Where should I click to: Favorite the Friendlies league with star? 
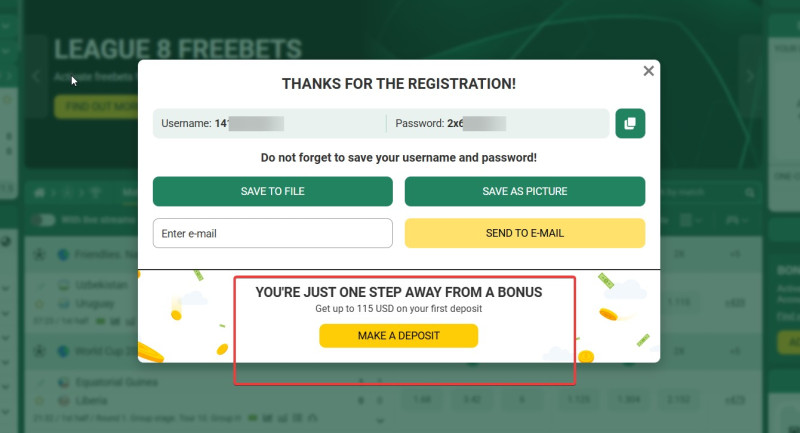click(40, 254)
